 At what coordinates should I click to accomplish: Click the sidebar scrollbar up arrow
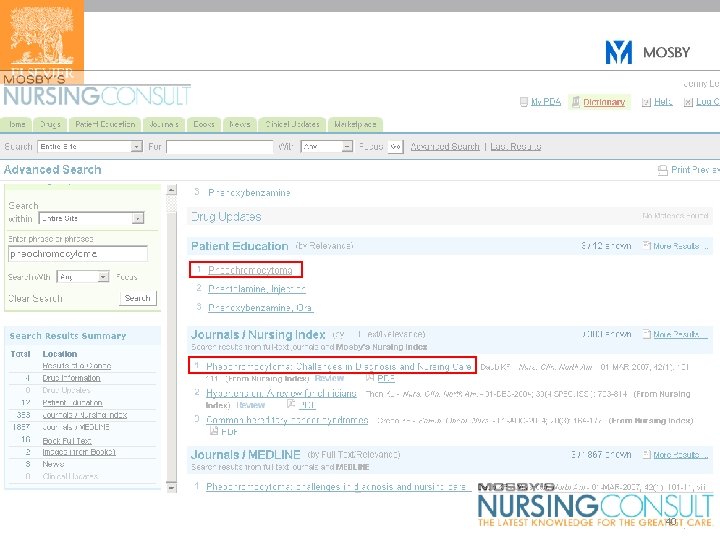point(172,190)
